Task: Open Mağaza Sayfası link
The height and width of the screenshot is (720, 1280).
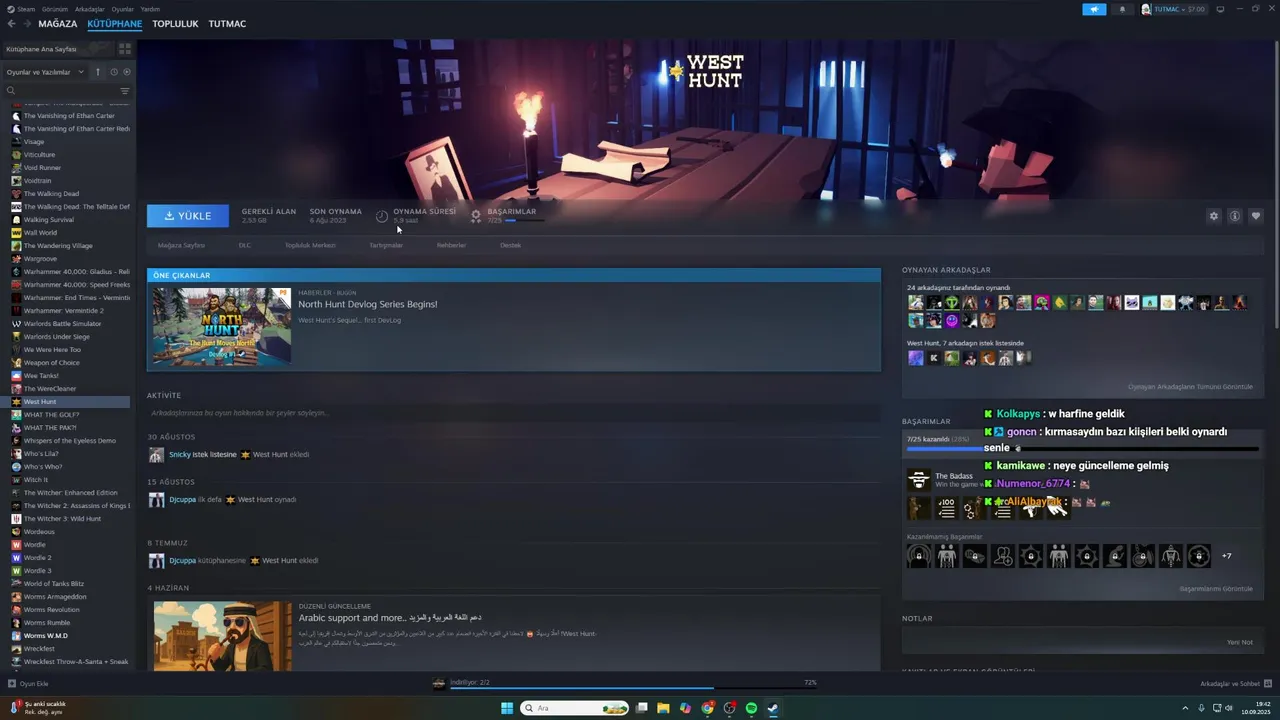Action: 181,245
